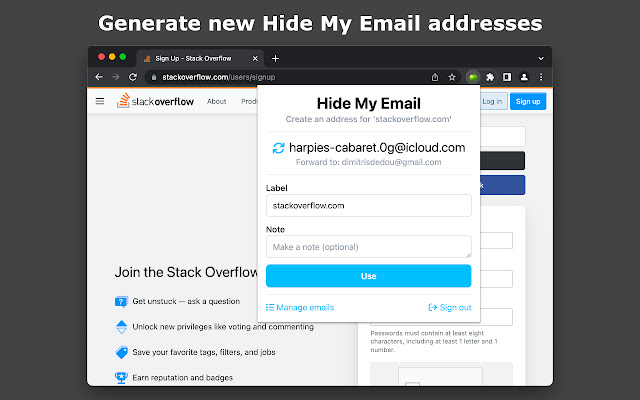
Task: Reload the Stack Overflow page
Action: 133,77
